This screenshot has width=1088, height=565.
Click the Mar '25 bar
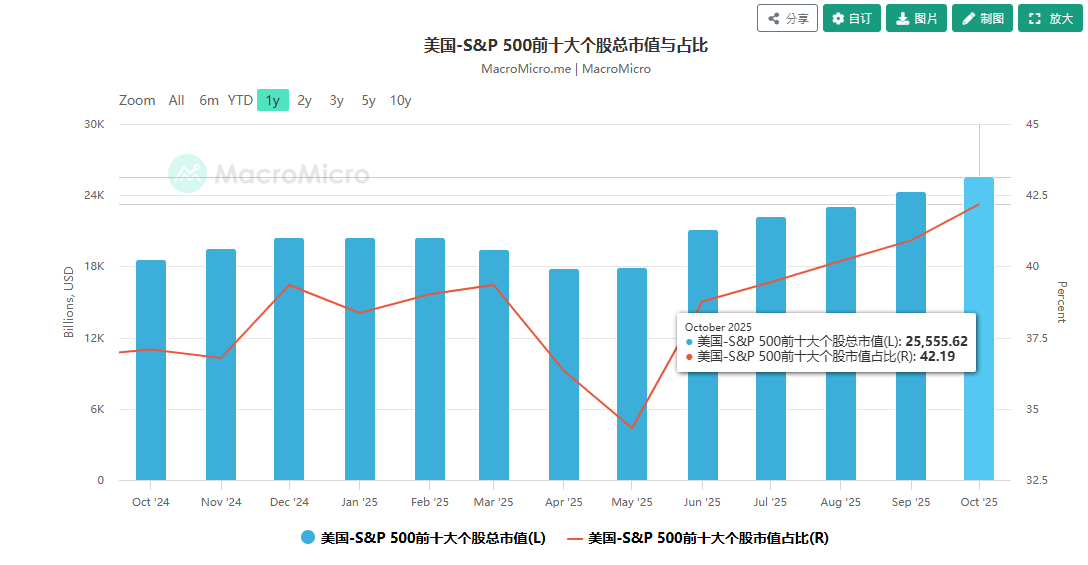click(x=493, y=365)
